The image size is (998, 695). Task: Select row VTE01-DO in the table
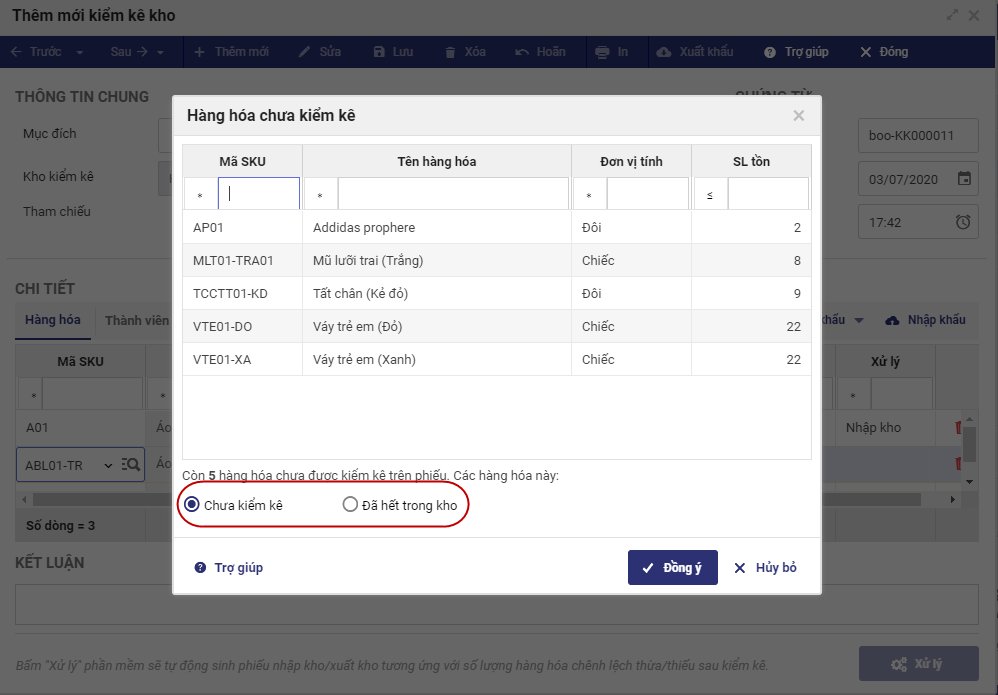[496, 326]
